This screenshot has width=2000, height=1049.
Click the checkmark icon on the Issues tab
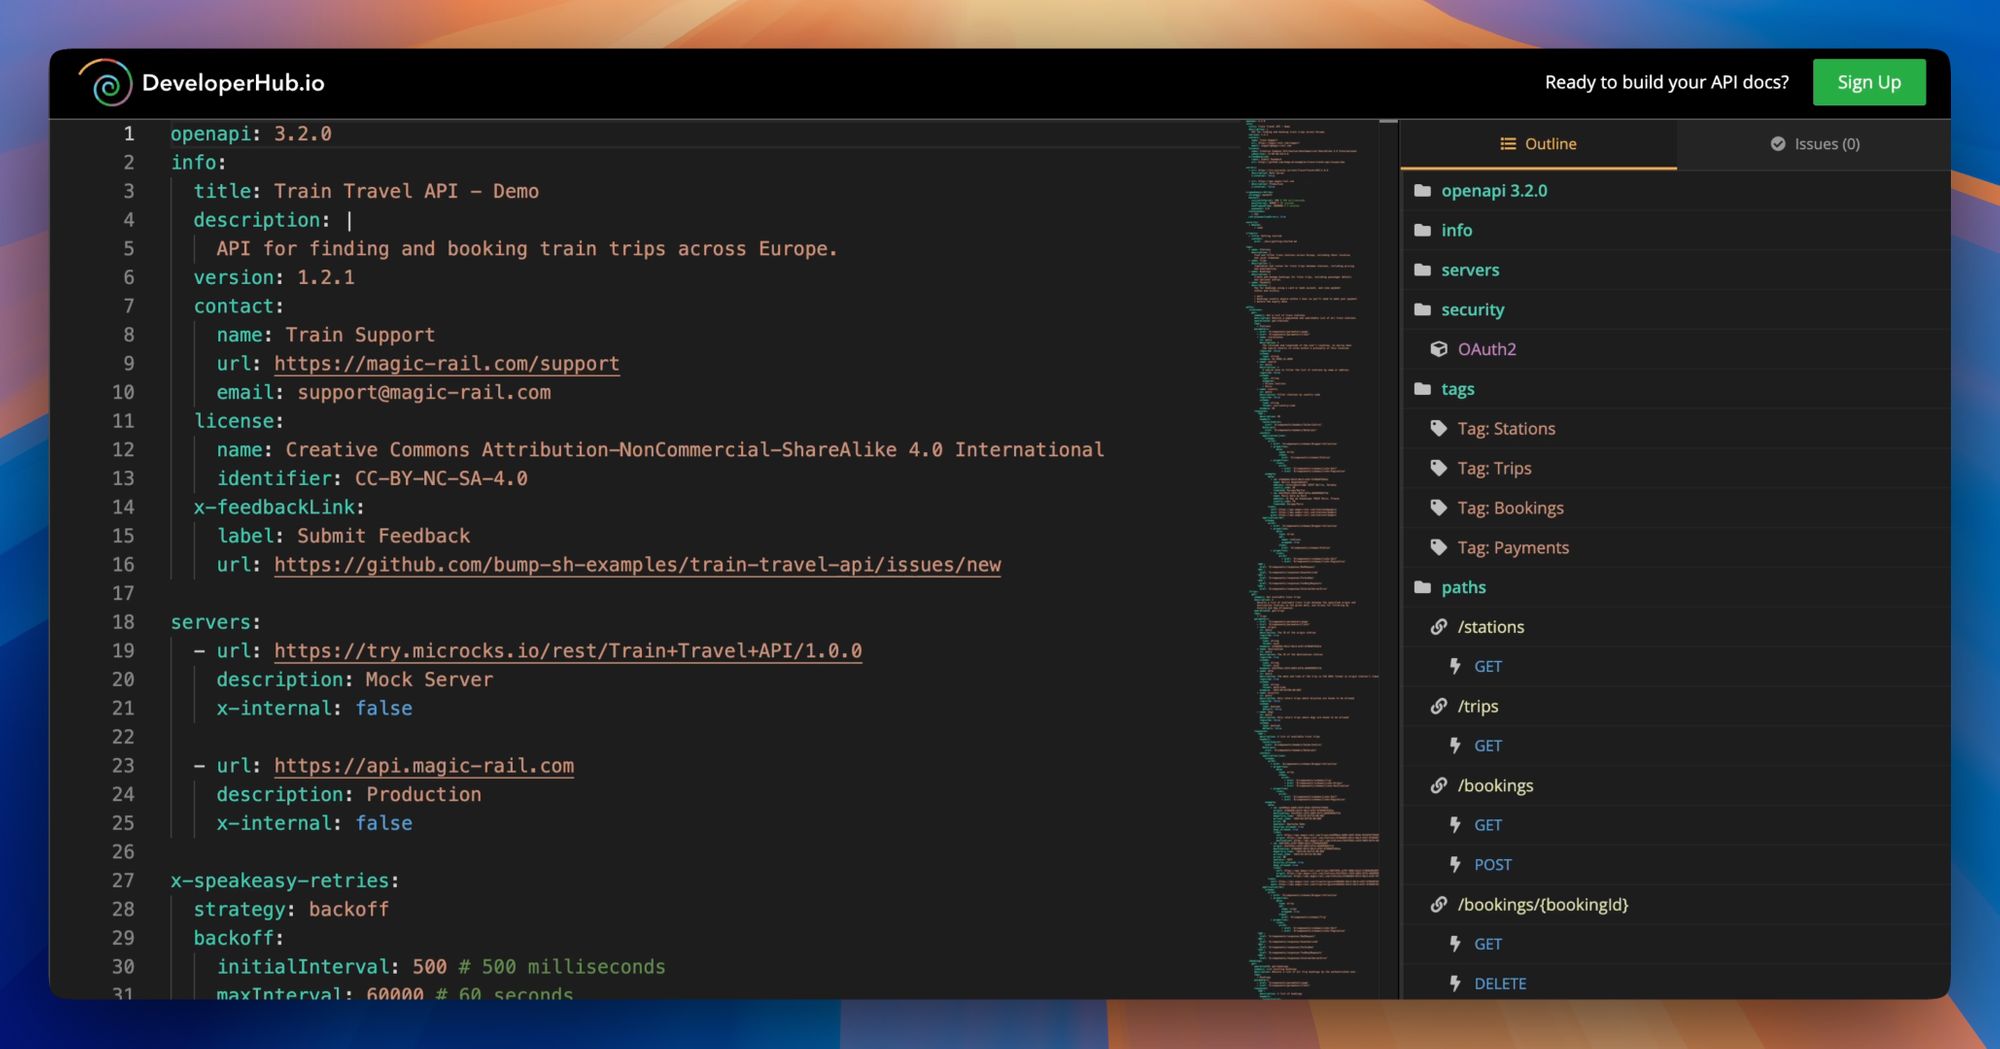[1777, 143]
